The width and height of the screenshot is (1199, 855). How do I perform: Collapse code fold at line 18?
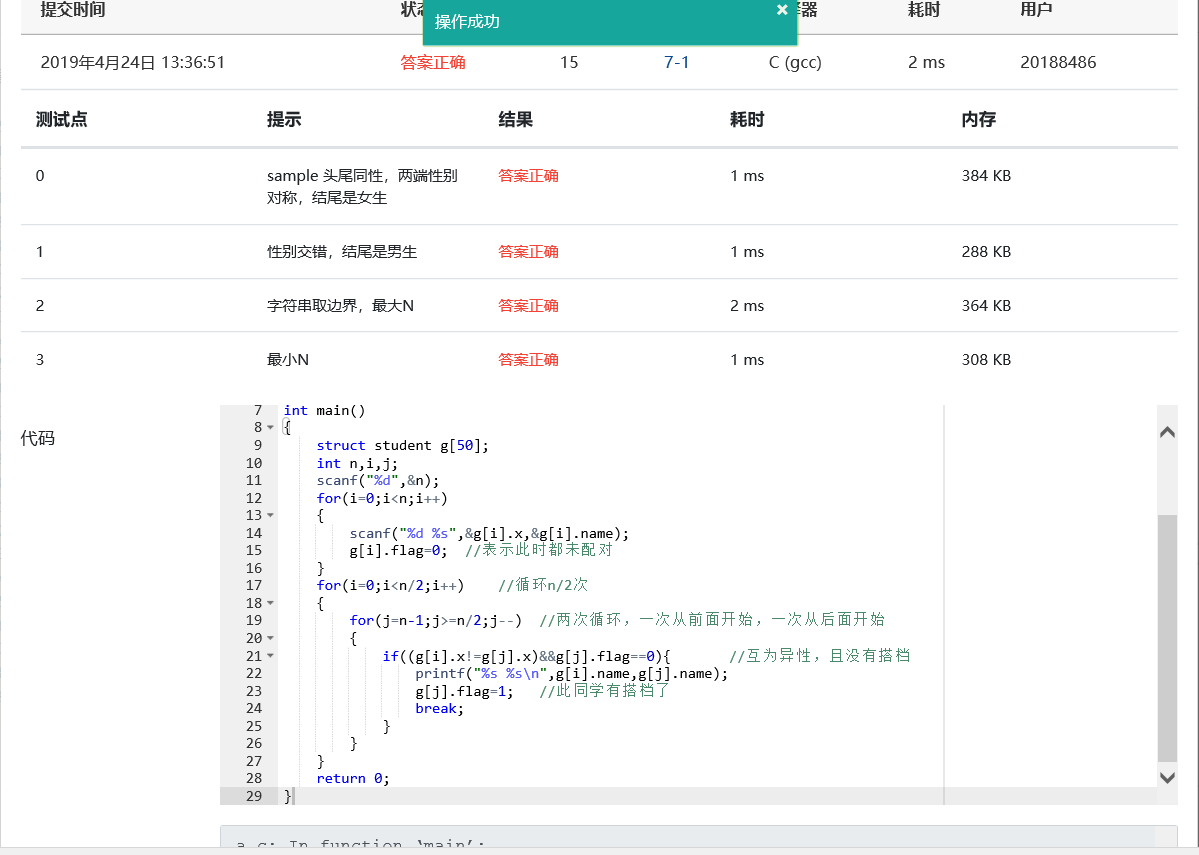pos(270,603)
